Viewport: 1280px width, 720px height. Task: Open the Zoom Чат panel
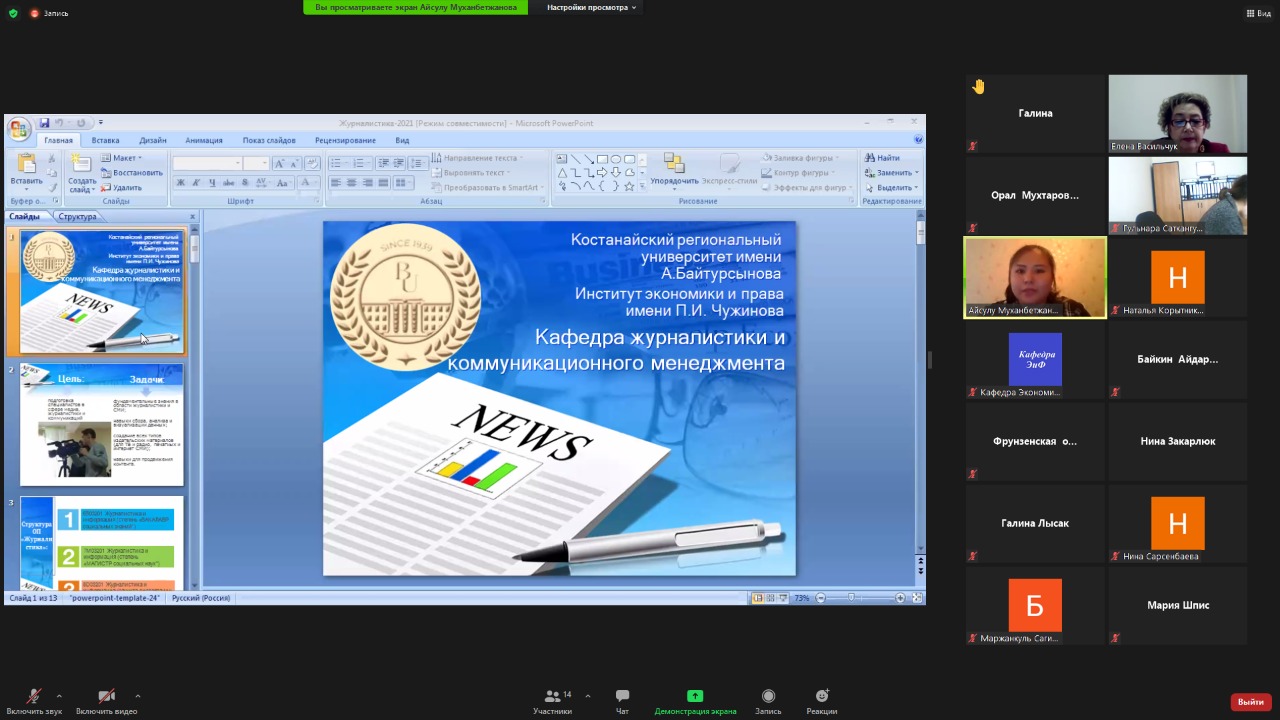pos(622,701)
